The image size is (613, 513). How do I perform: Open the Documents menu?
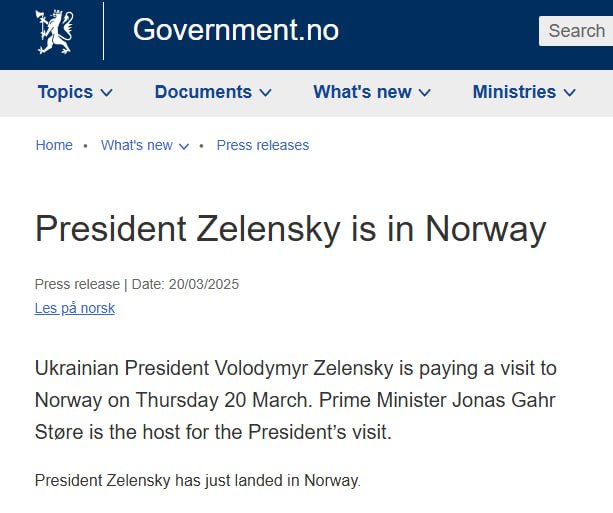click(x=203, y=92)
